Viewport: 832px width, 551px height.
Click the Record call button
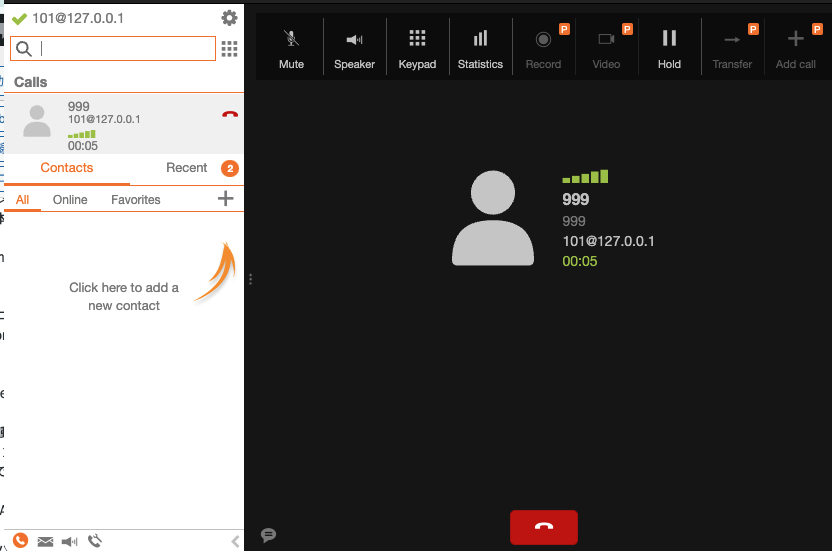pos(543,48)
